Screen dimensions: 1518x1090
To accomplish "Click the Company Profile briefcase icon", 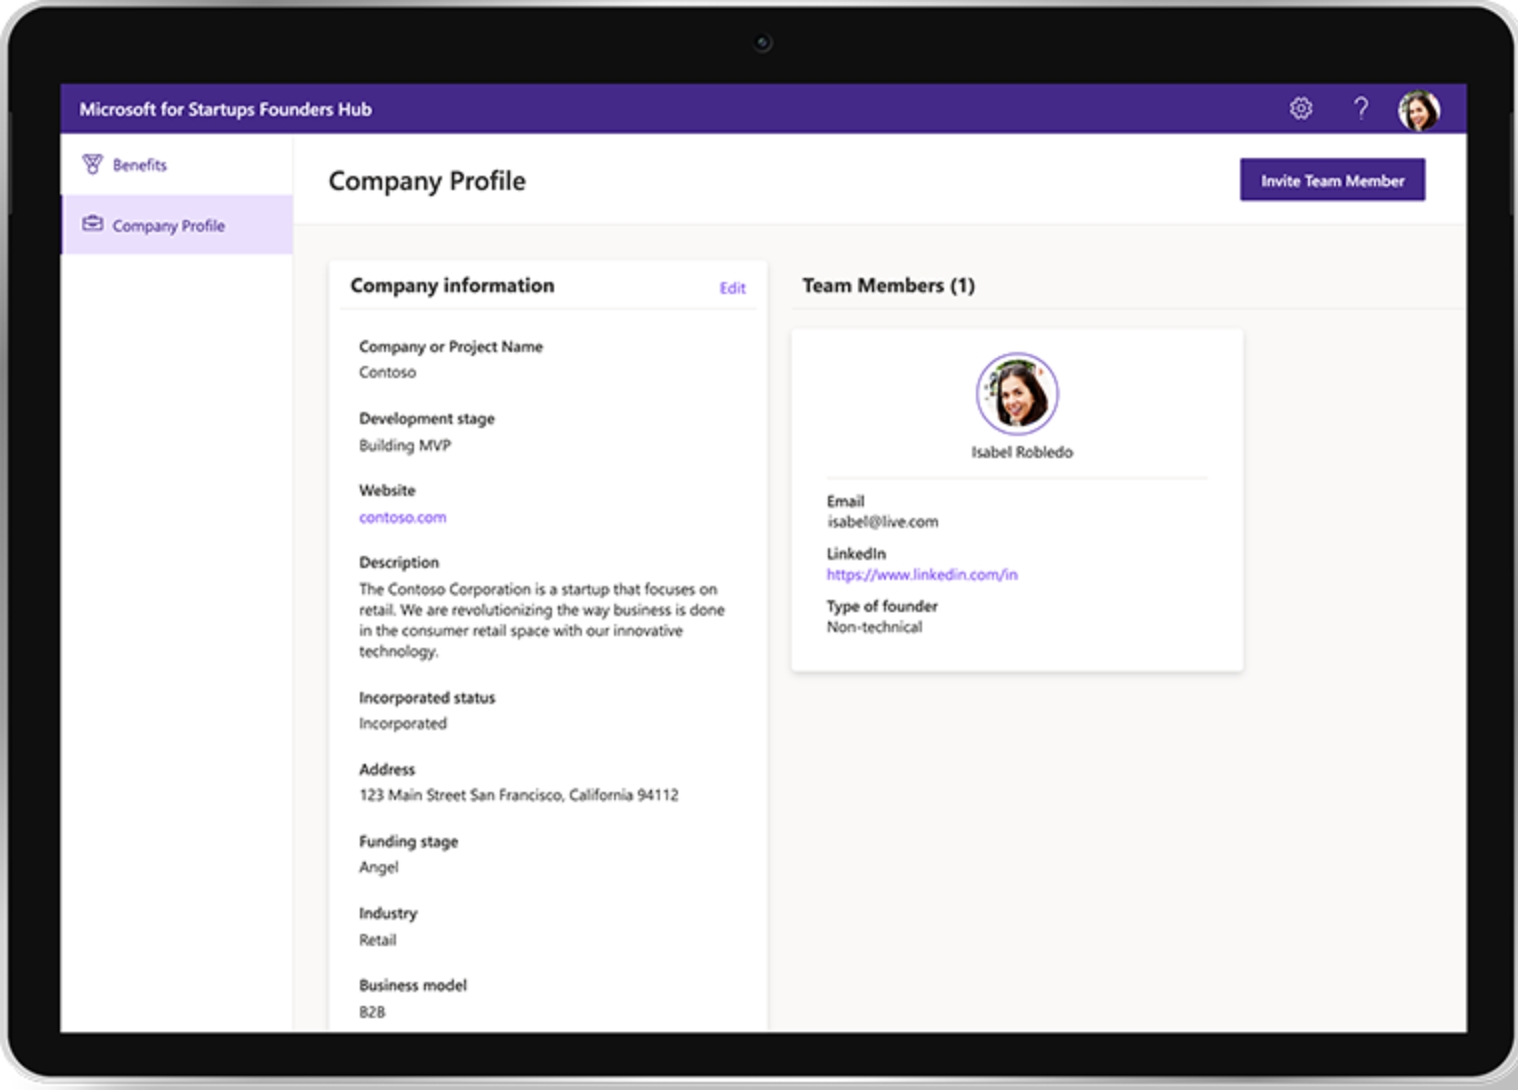I will pos(93,224).
